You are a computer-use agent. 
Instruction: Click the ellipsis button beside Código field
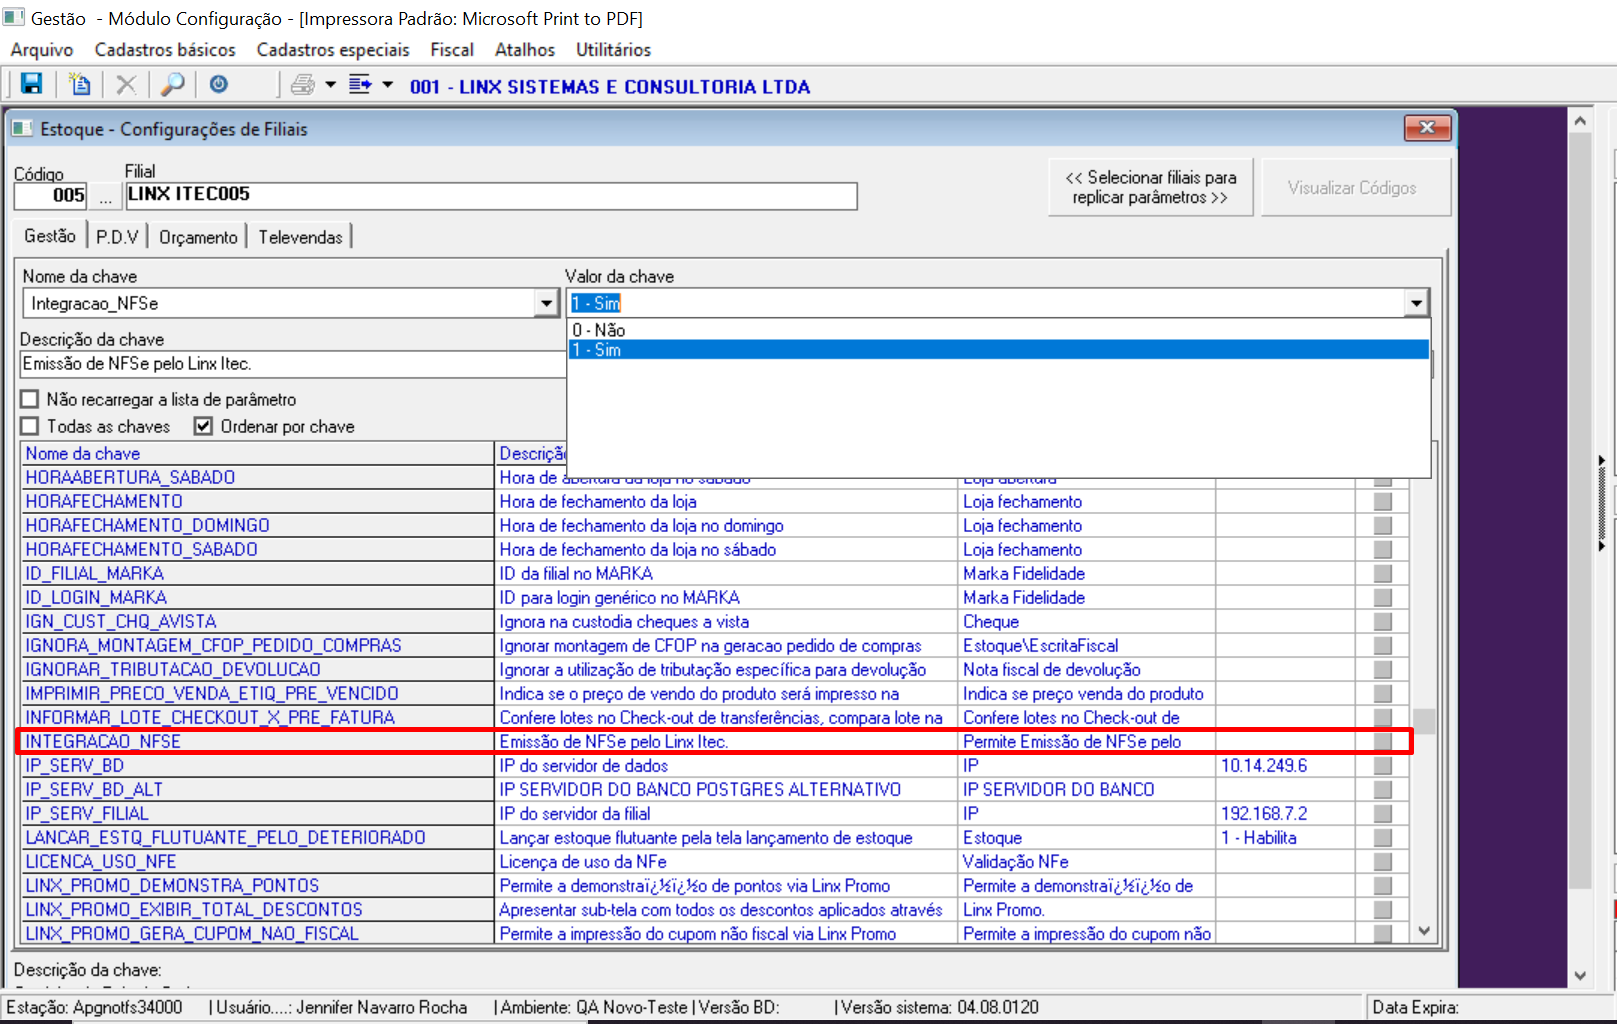tap(106, 196)
